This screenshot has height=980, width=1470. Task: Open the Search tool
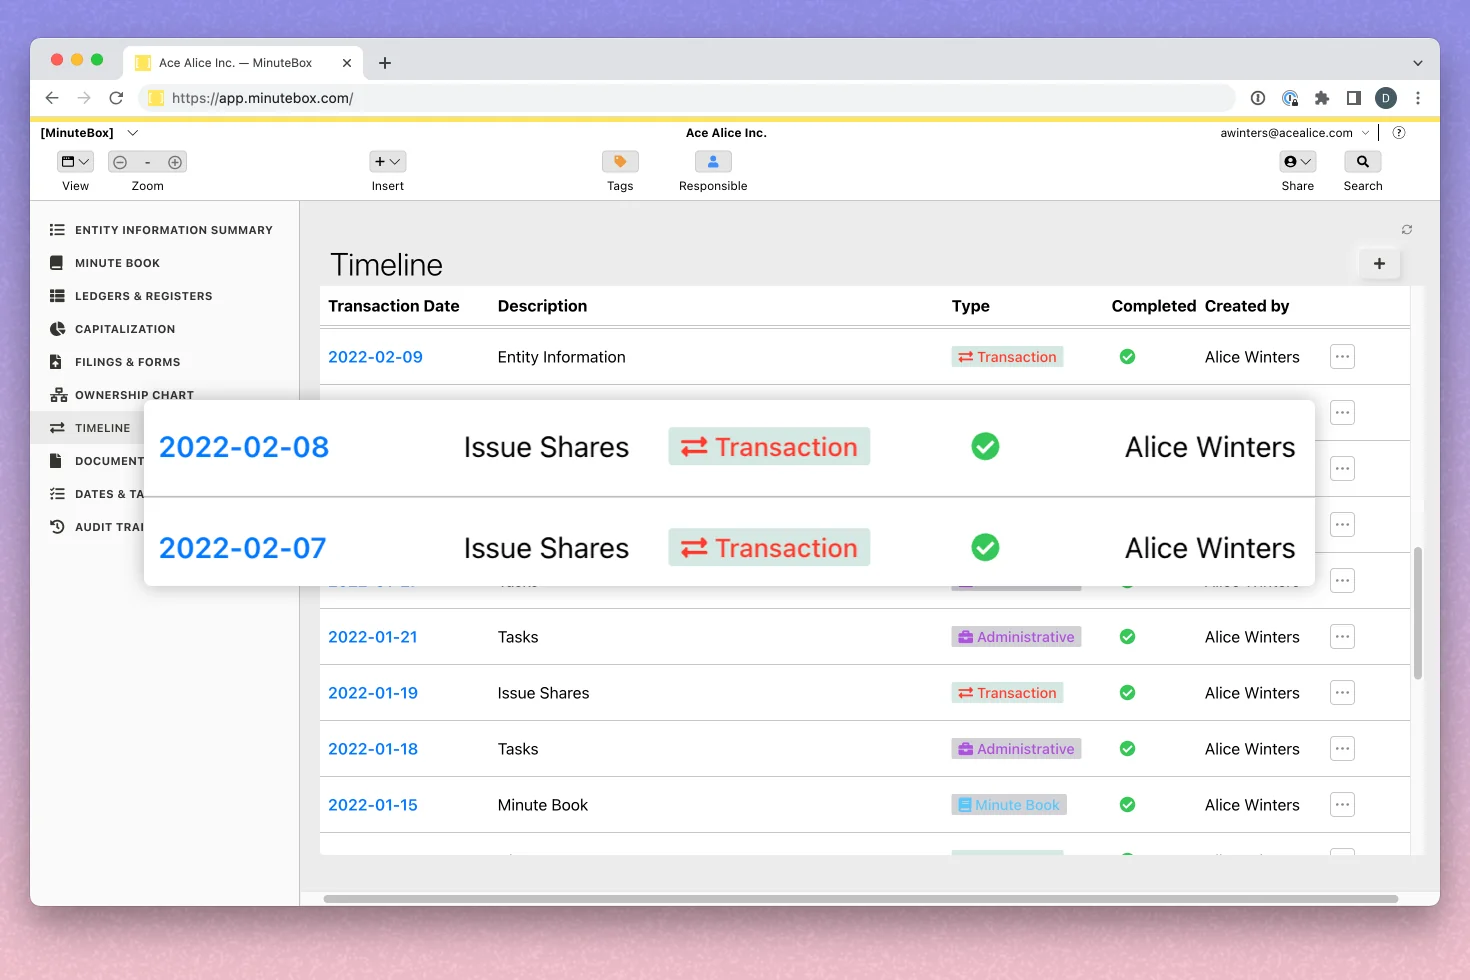[1362, 162]
